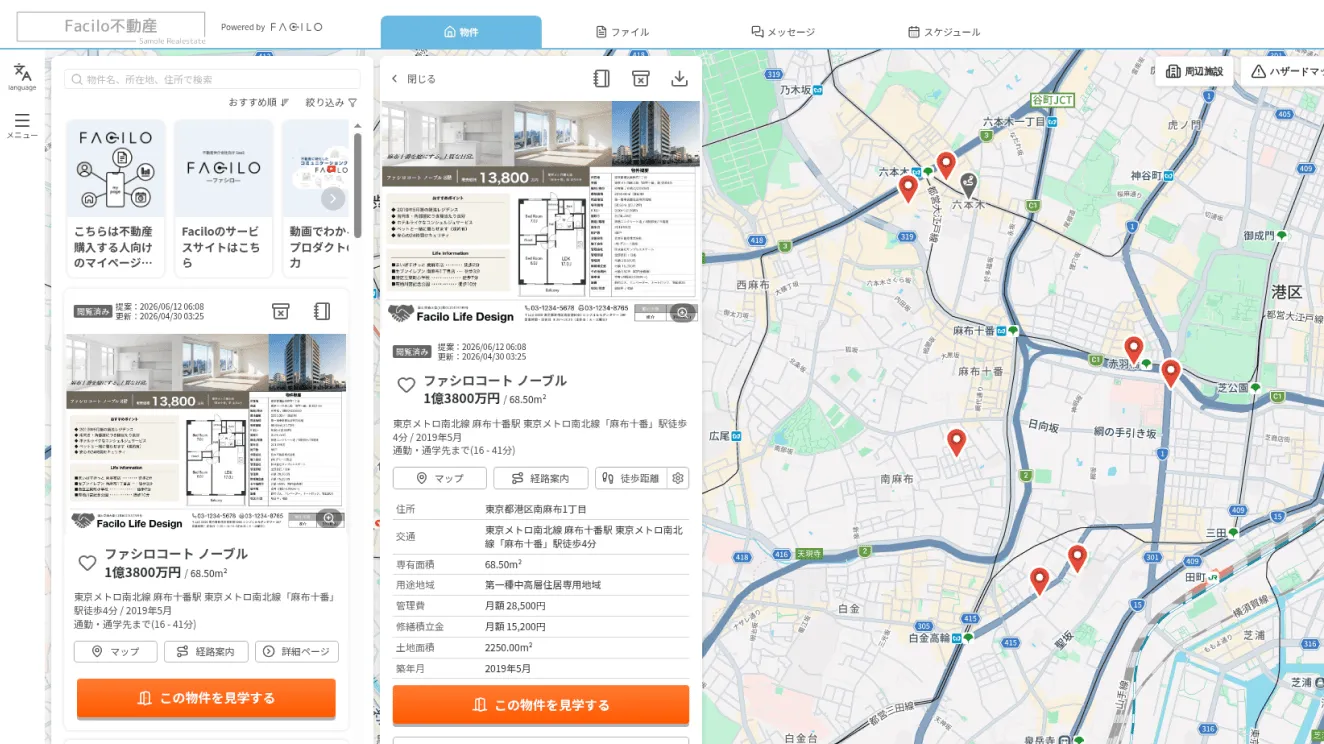Click この物件を見学する in the detail panel
Image resolution: width=1324 pixels, height=744 pixels.
pyautogui.click(x=541, y=705)
